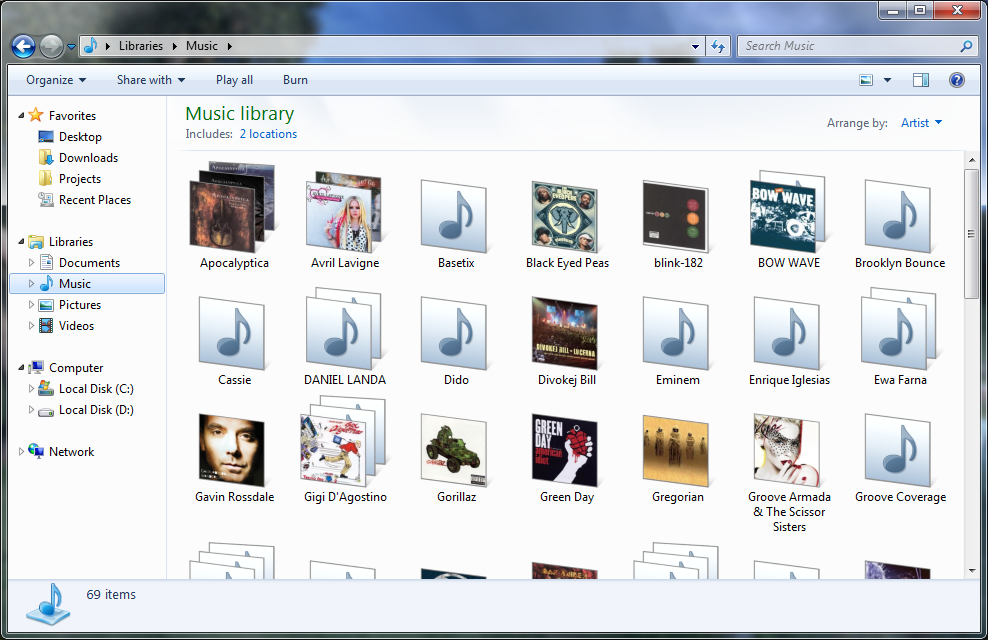Open Recent Places in Favorites
The image size is (988, 640).
pos(95,200)
